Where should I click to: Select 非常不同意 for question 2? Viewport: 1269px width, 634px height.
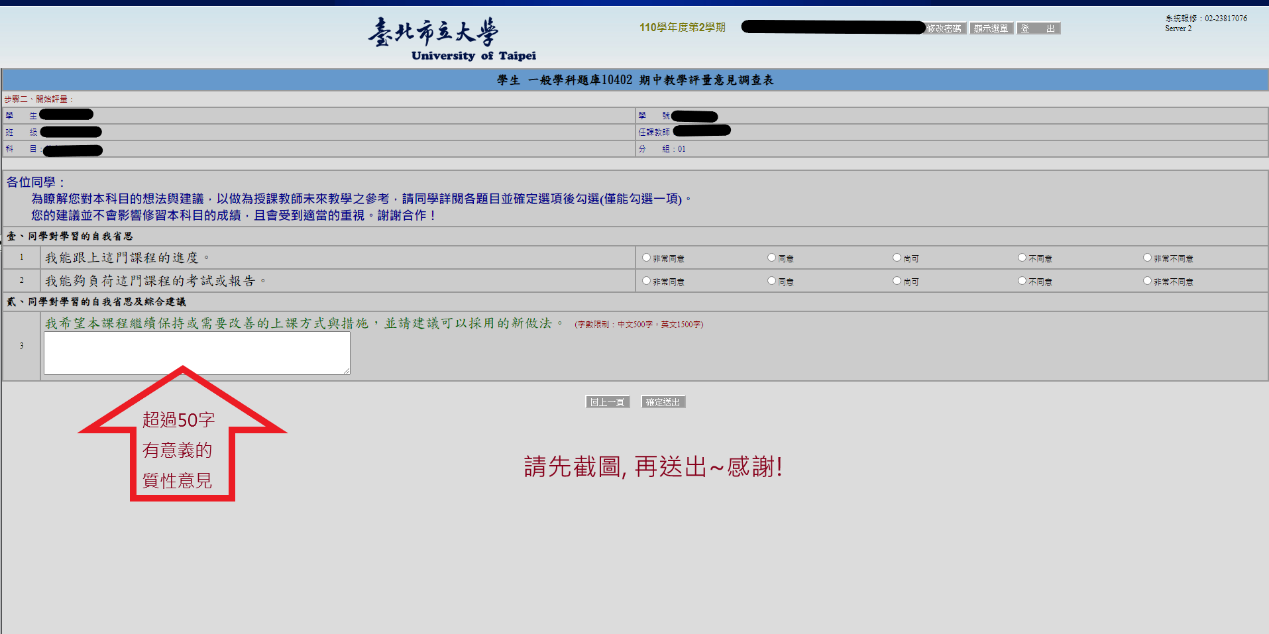[1147, 281]
